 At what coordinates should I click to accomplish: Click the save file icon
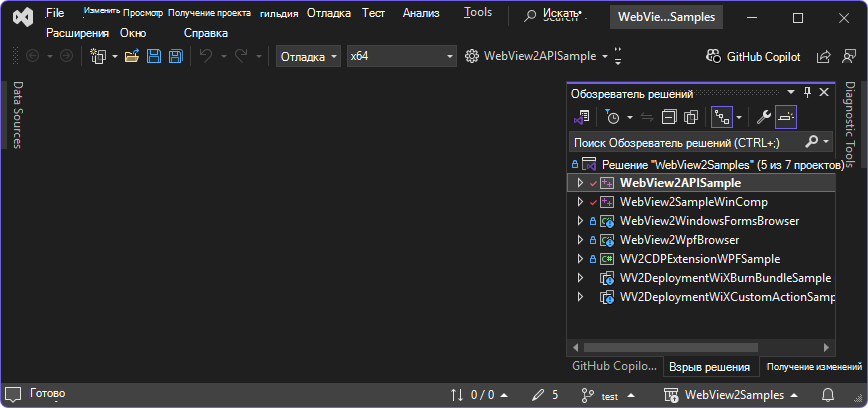click(x=154, y=56)
